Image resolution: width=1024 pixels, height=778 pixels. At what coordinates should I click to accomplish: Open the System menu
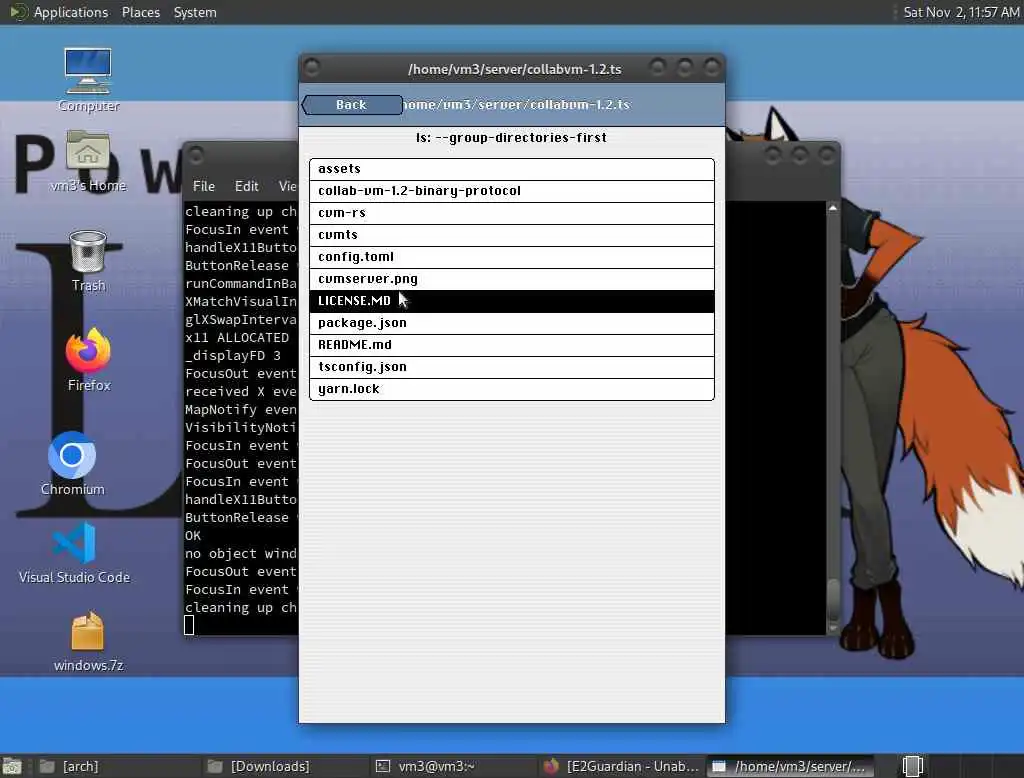(195, 12)
